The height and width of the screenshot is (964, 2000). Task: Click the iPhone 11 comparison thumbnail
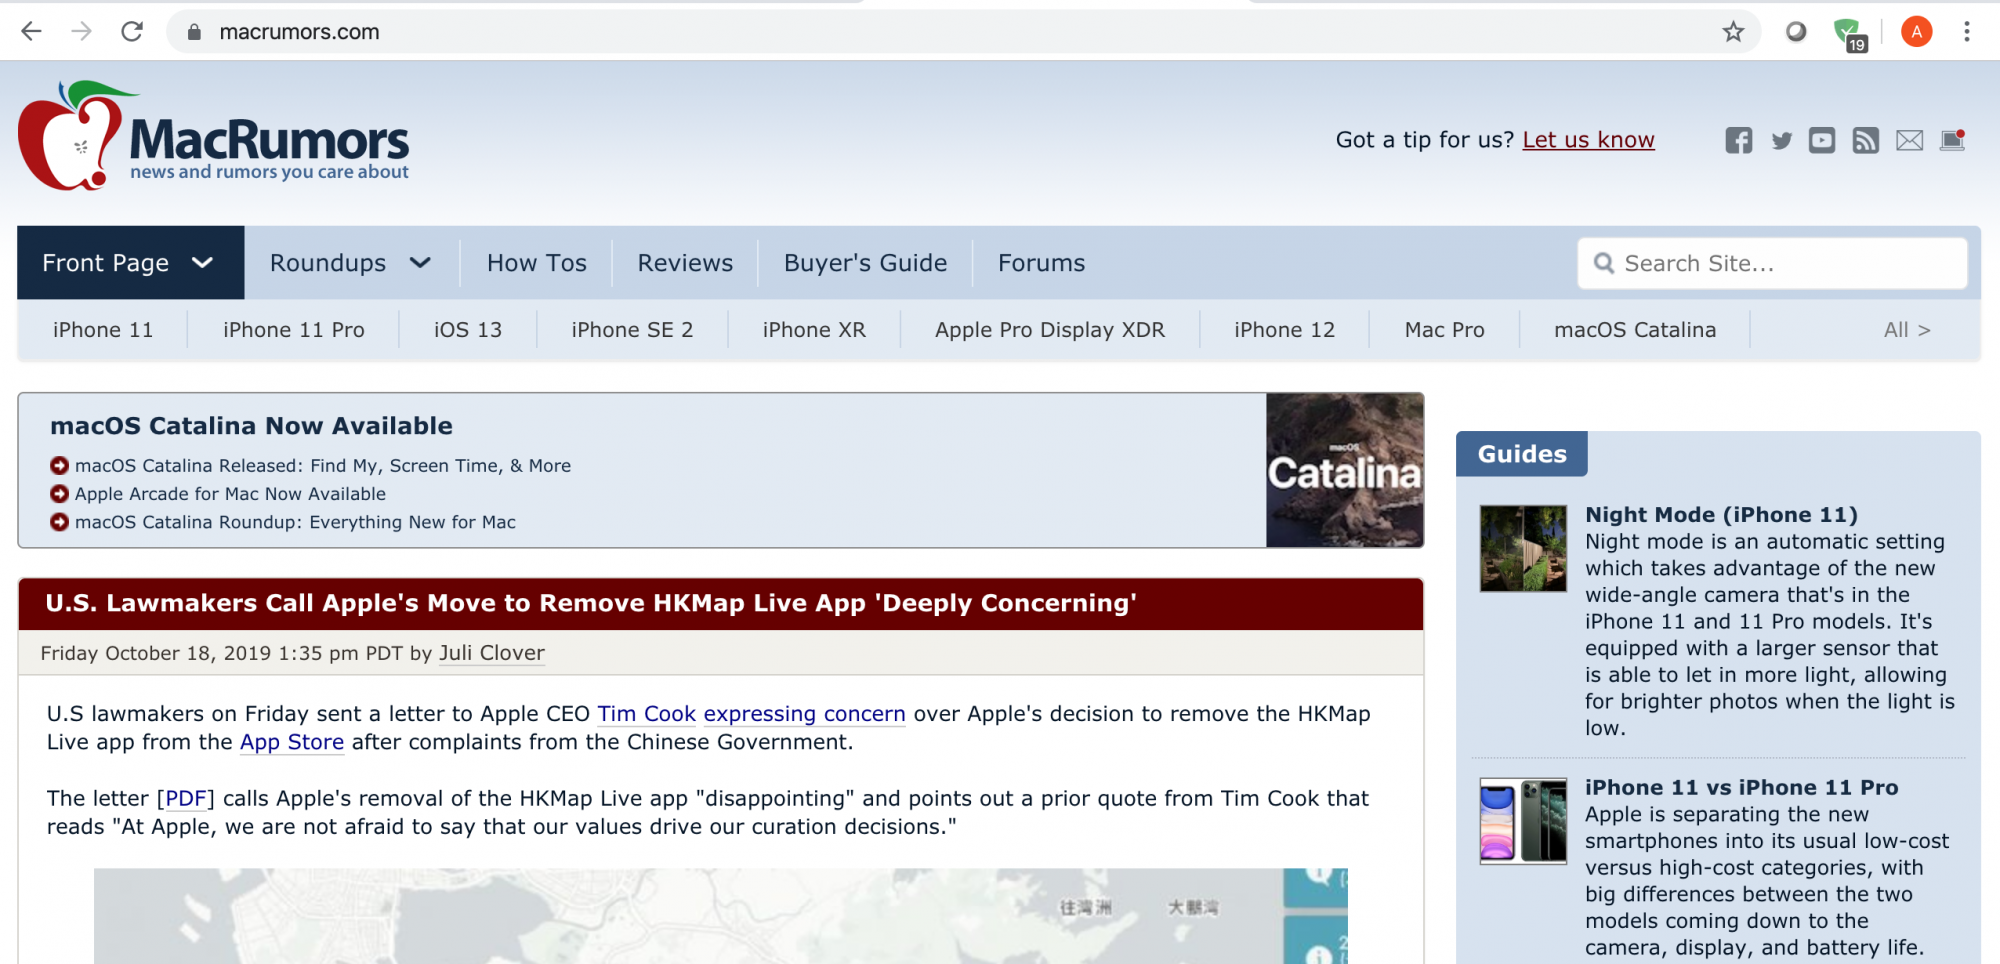(x=1523, y=821)
